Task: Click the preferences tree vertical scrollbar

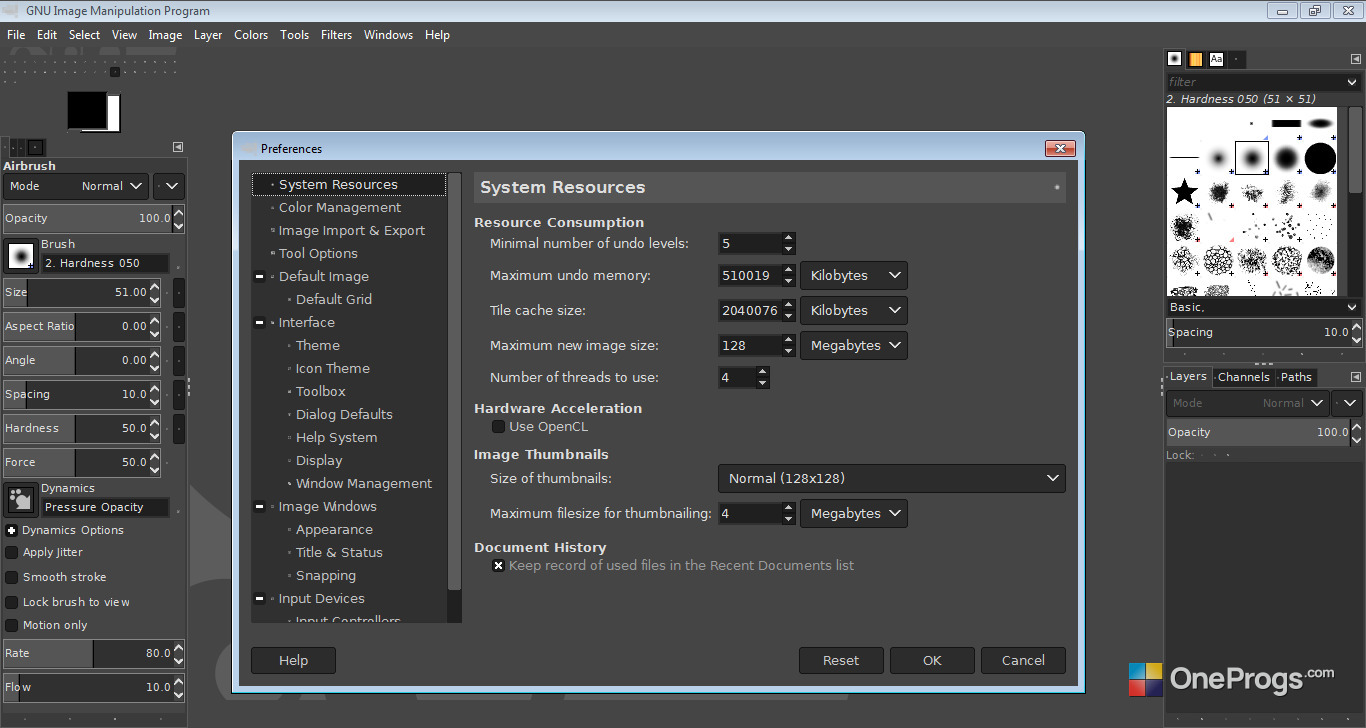Action: coord(454,382)
